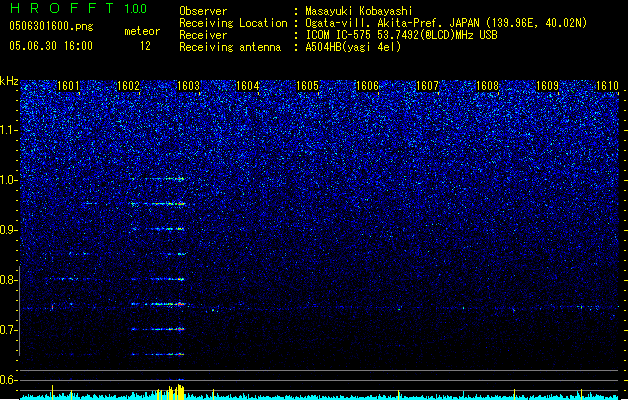Click the 1605 time marker

[307, 86]
